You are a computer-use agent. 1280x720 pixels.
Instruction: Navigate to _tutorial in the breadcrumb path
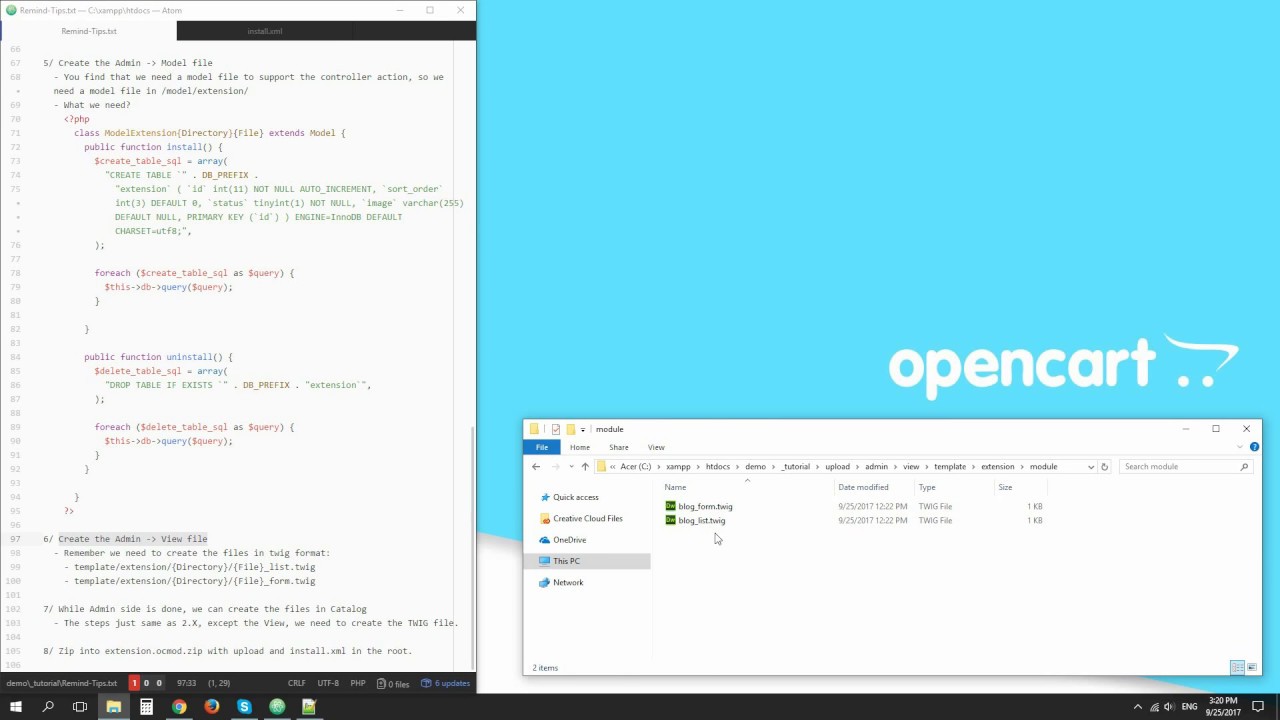796,467
